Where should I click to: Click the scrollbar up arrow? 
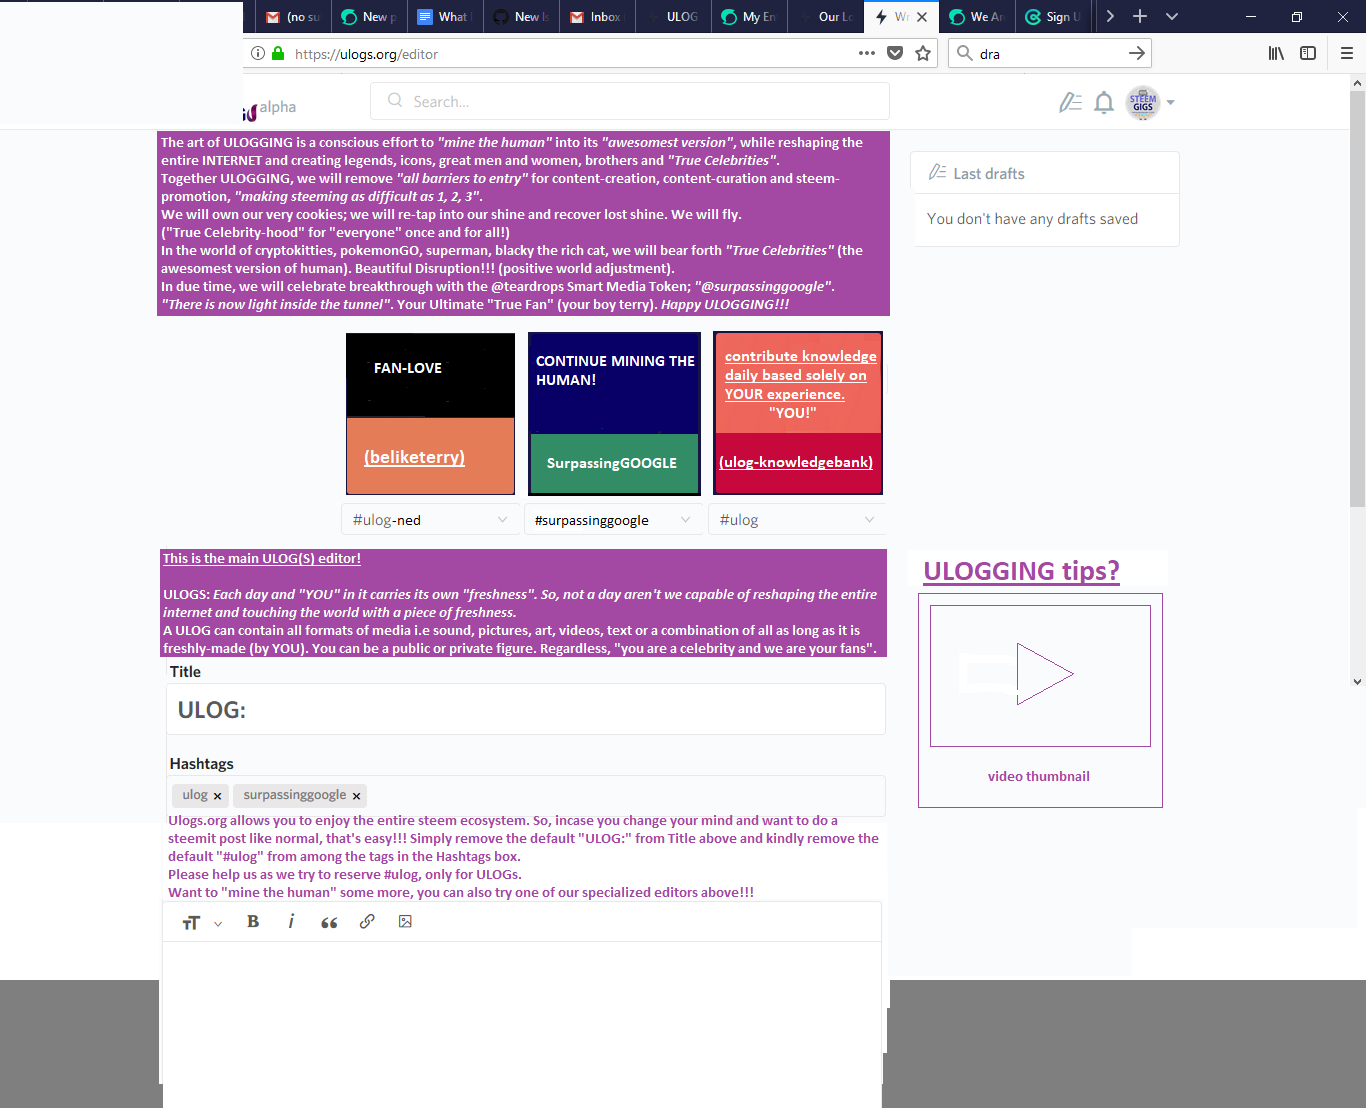point(1357,82)
